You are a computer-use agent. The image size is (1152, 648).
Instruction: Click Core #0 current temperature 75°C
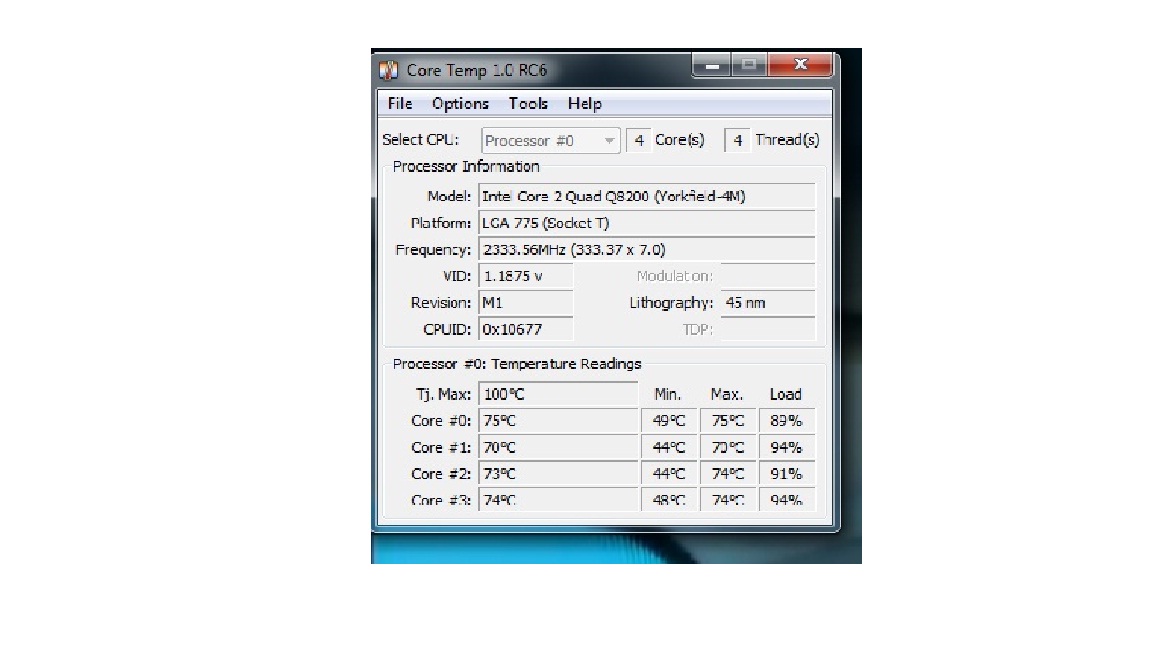click(558, 421)
